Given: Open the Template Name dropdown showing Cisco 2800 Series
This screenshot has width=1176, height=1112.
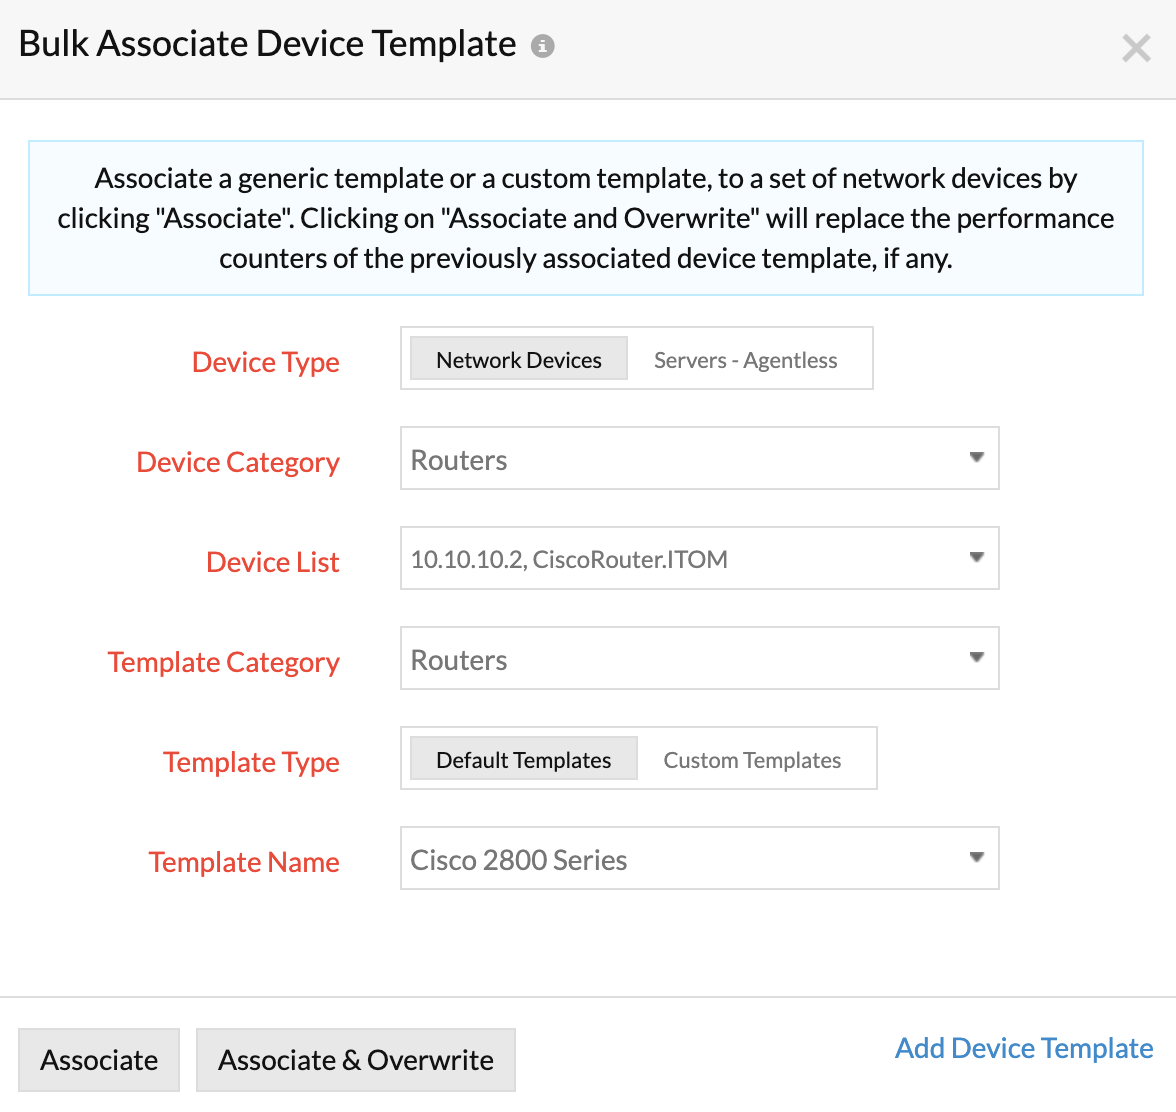Looking at the screenshot, I should [x=700, y=858].
